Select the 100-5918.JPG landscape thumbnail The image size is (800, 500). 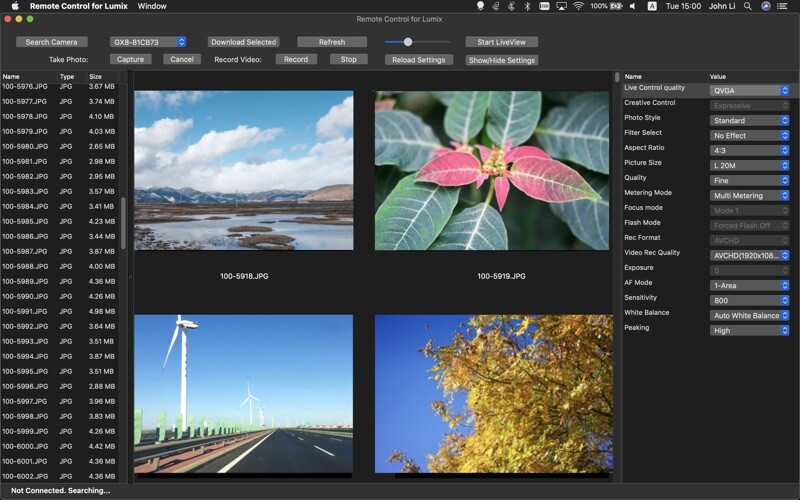click(243, 170)
